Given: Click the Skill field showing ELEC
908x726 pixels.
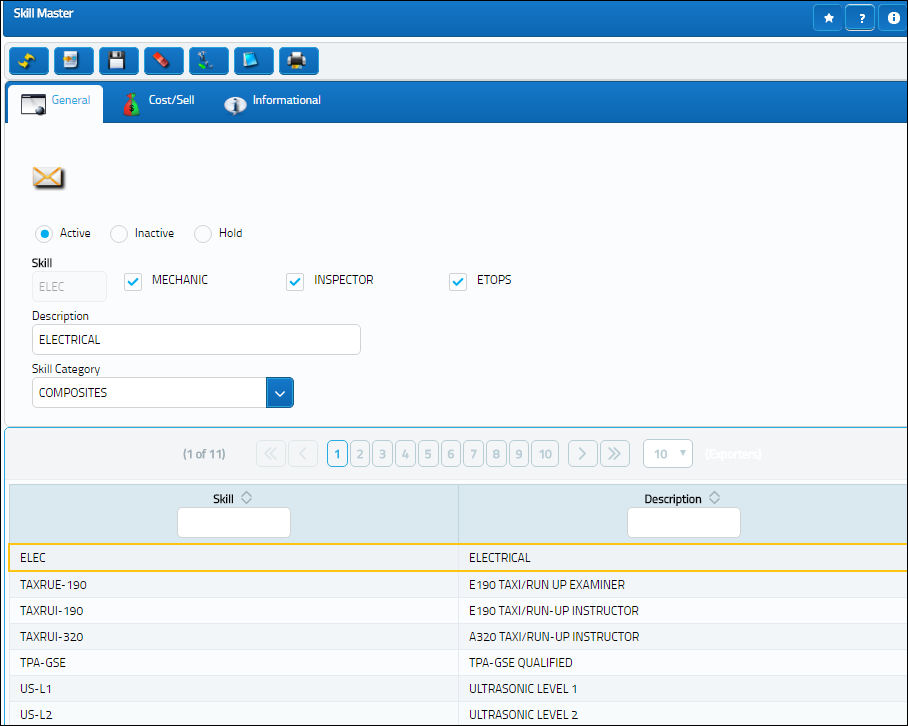Looking at the screenshot, I should point(69,287).
